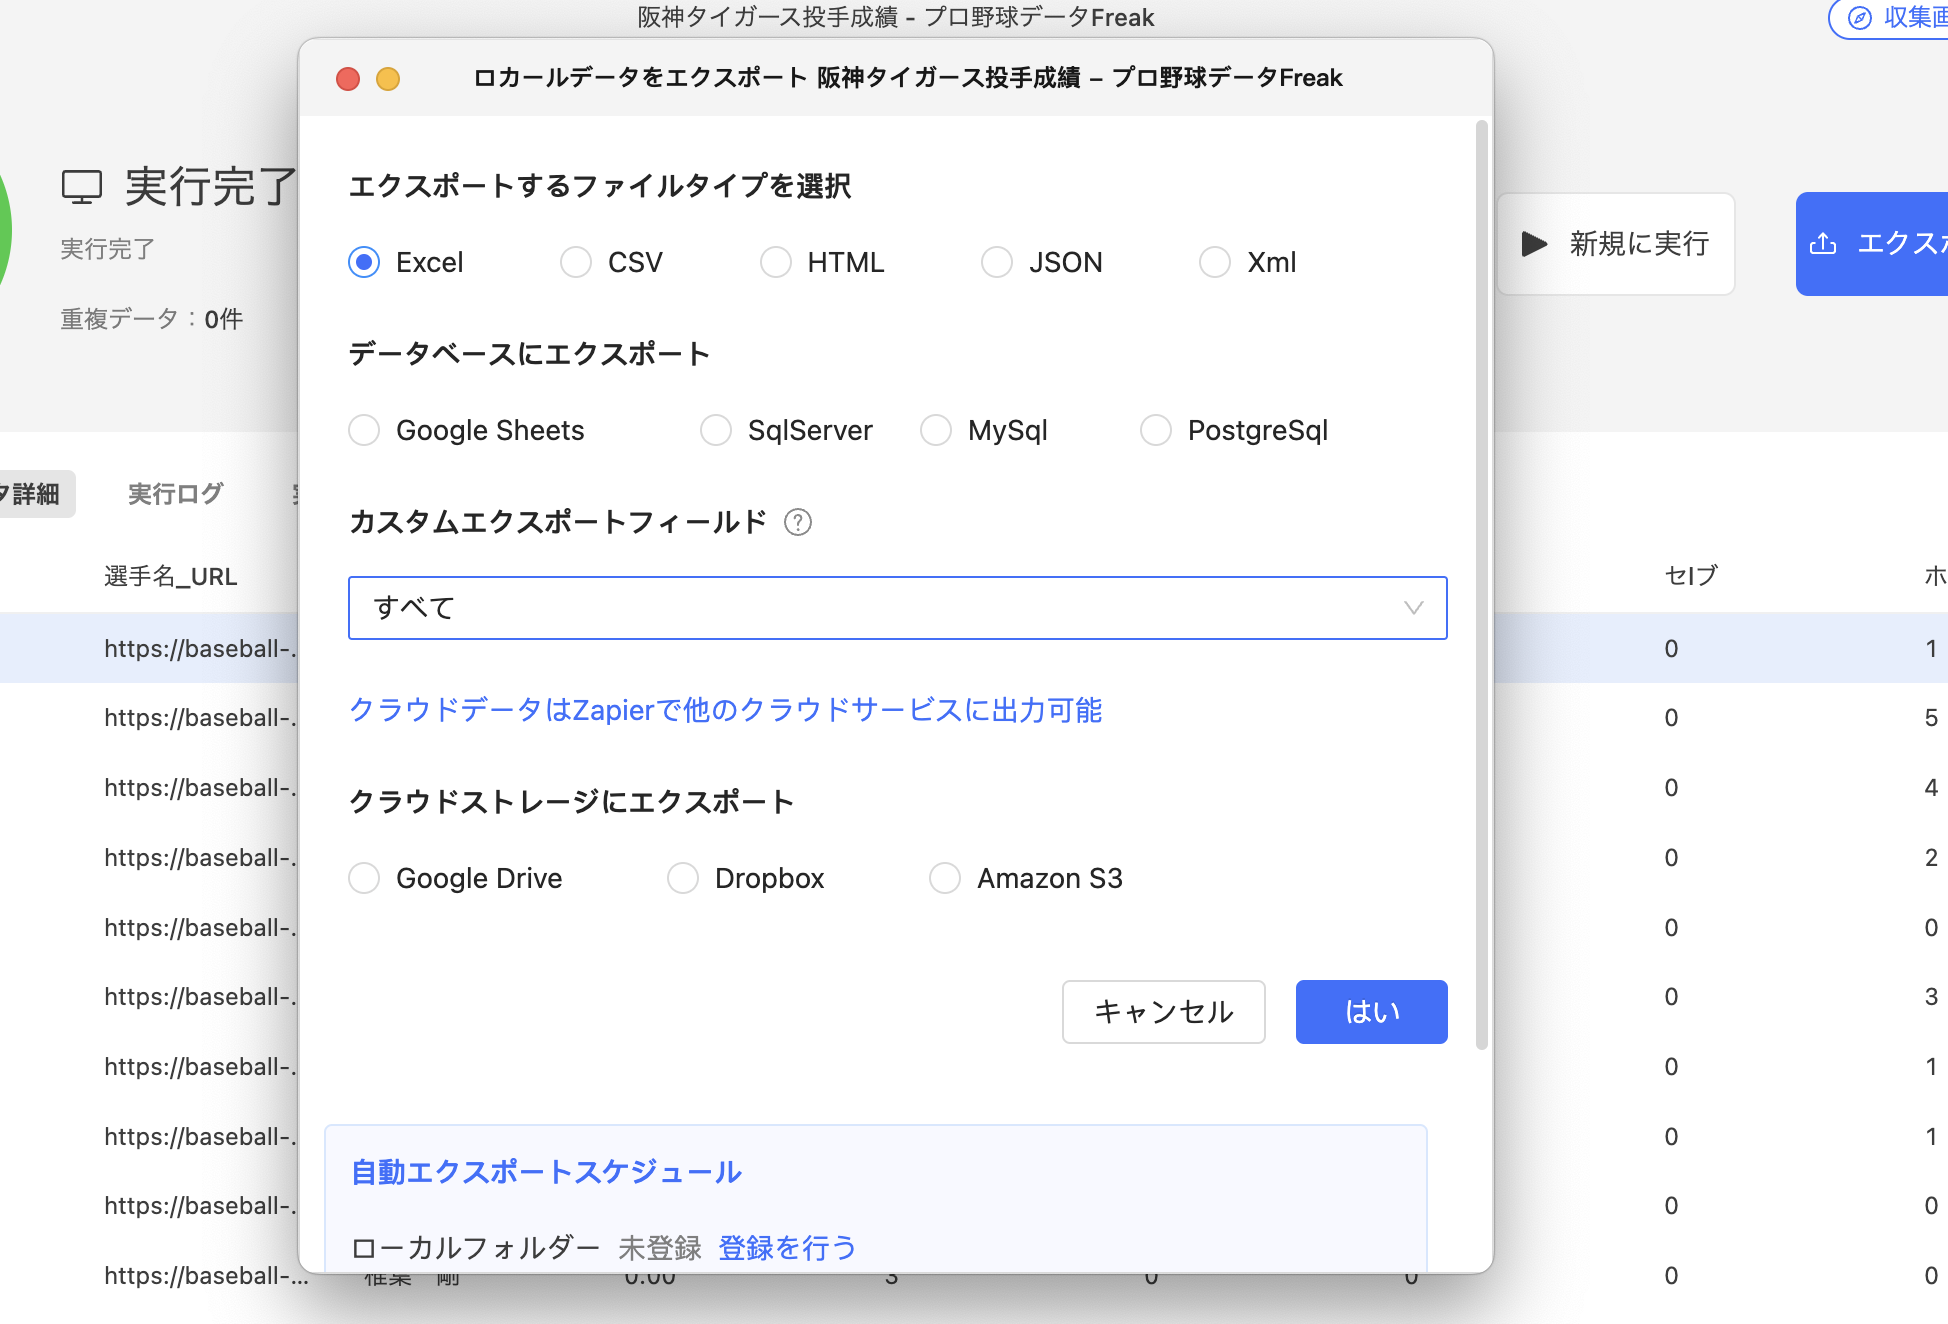Switch to the 実行ログ tab
The width and height of the screenshot is (1948, 1324).
click(x=176, y=494)
